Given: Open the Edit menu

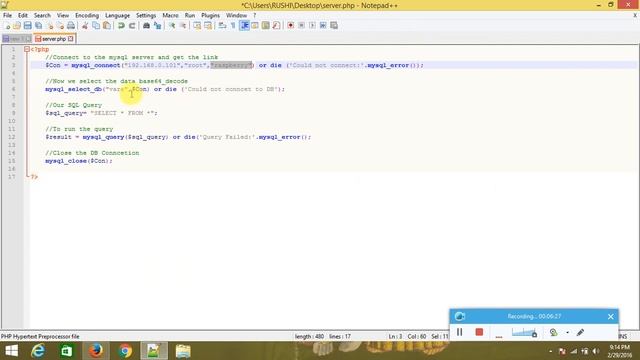Looking at the screenshot, I should click(23, 16).
